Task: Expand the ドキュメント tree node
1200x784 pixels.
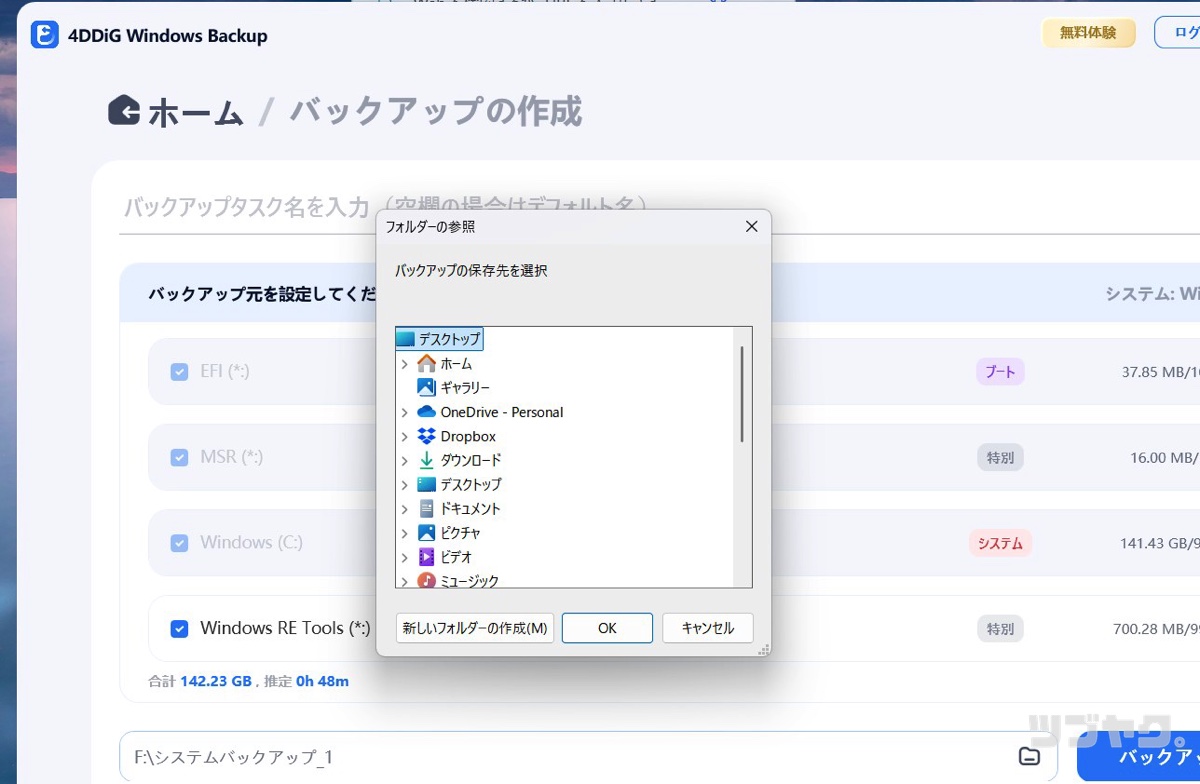Action: [405, 508]
